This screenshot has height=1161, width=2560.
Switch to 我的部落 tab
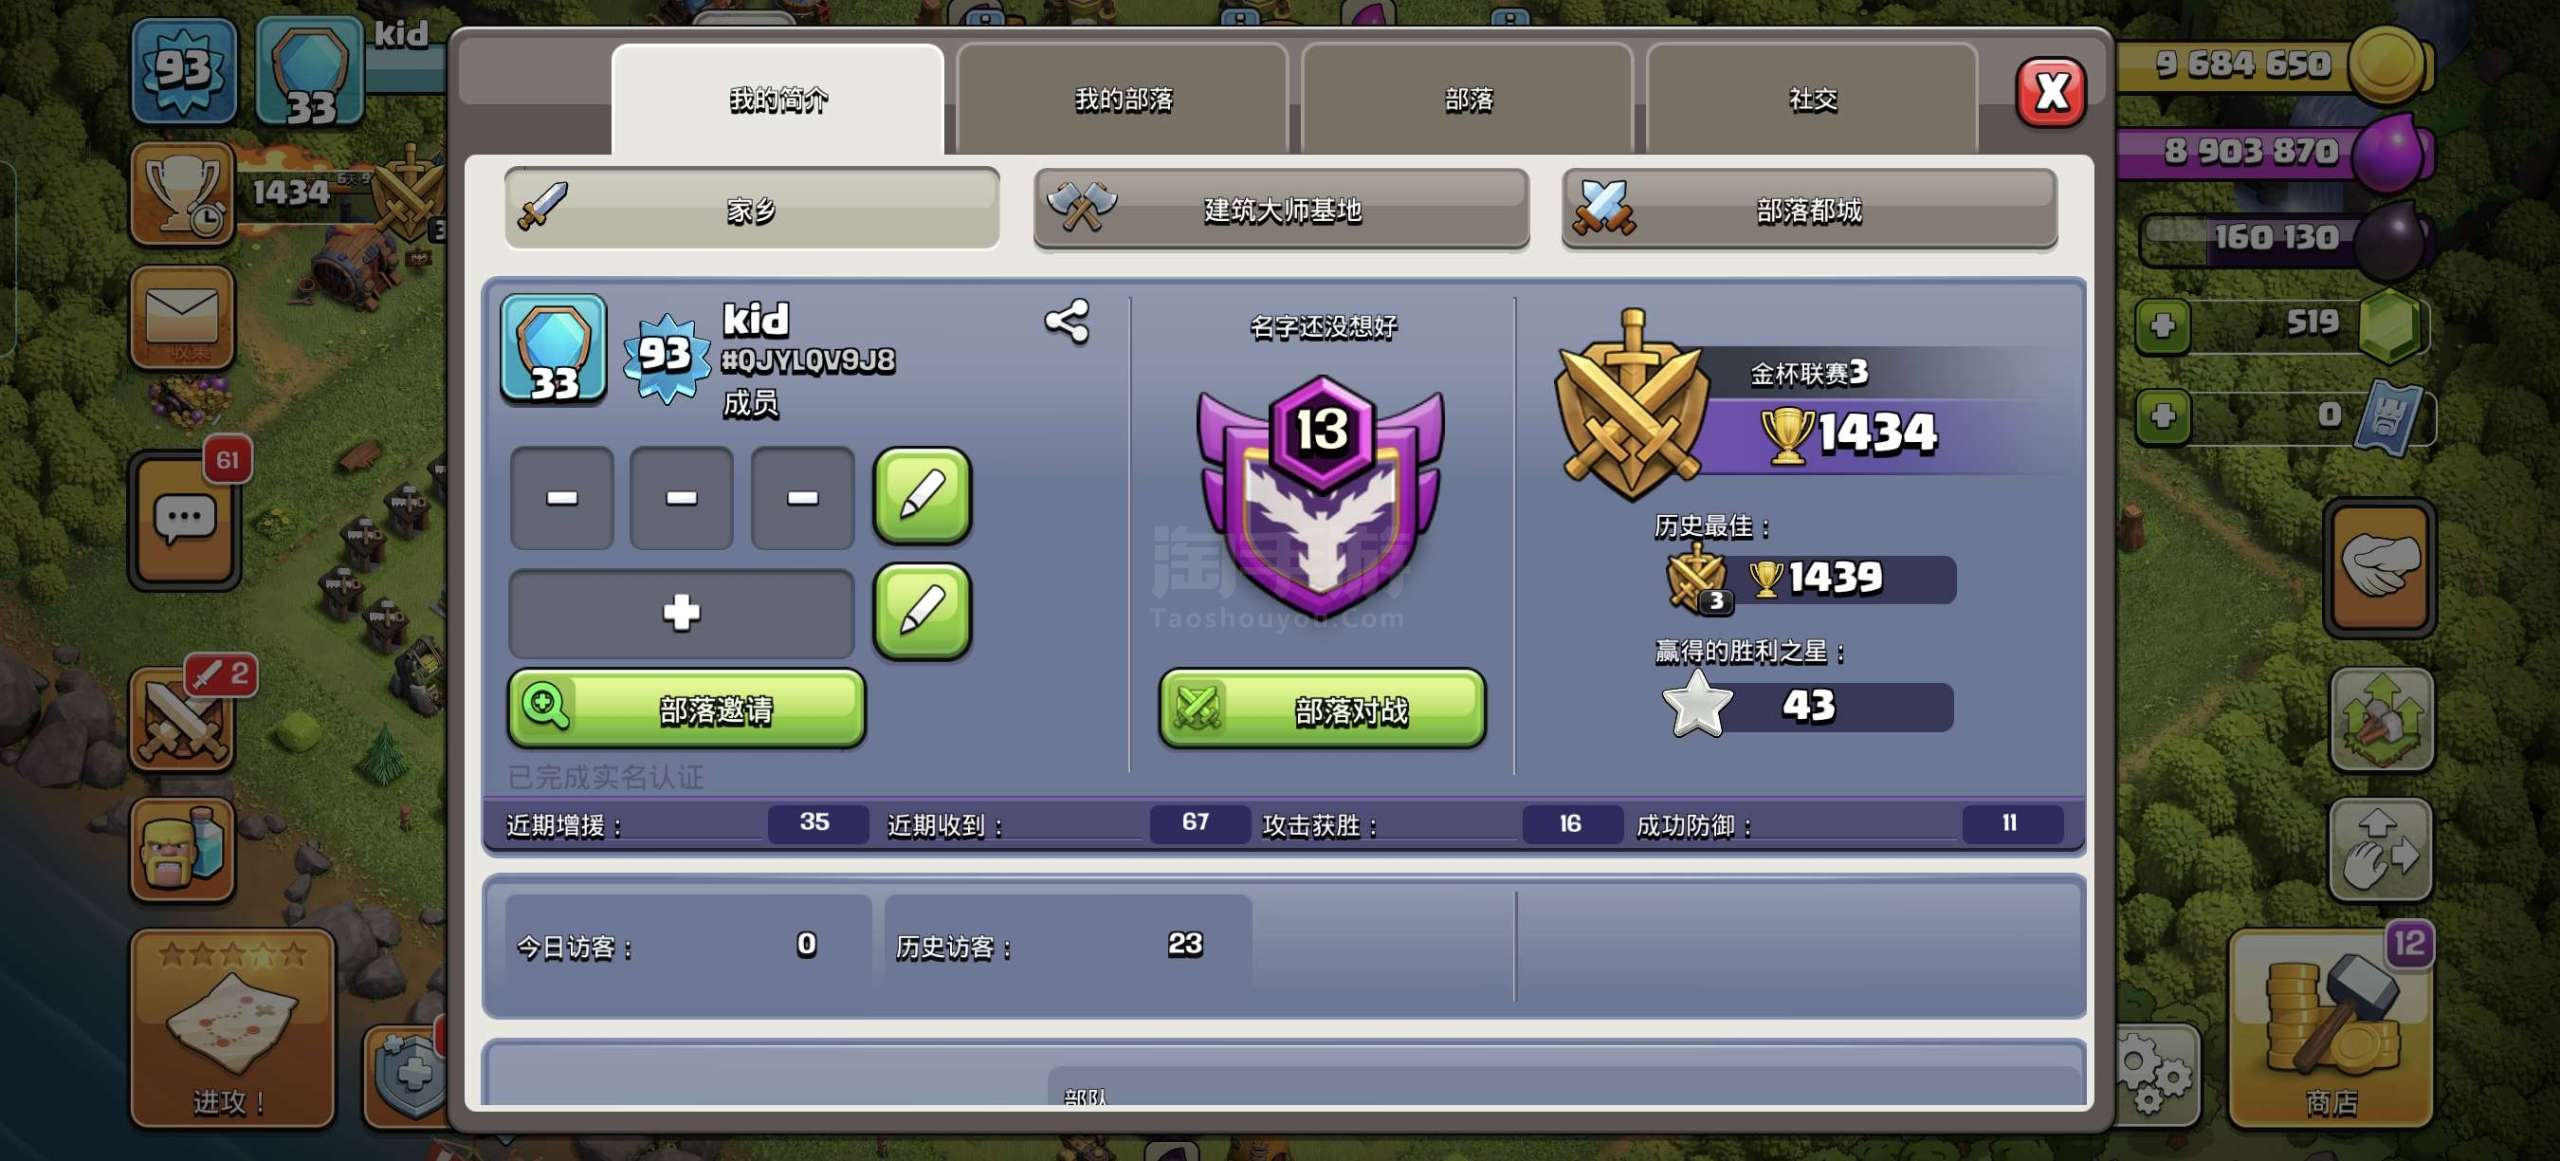pyautogui.click(x=1123, y=99)
